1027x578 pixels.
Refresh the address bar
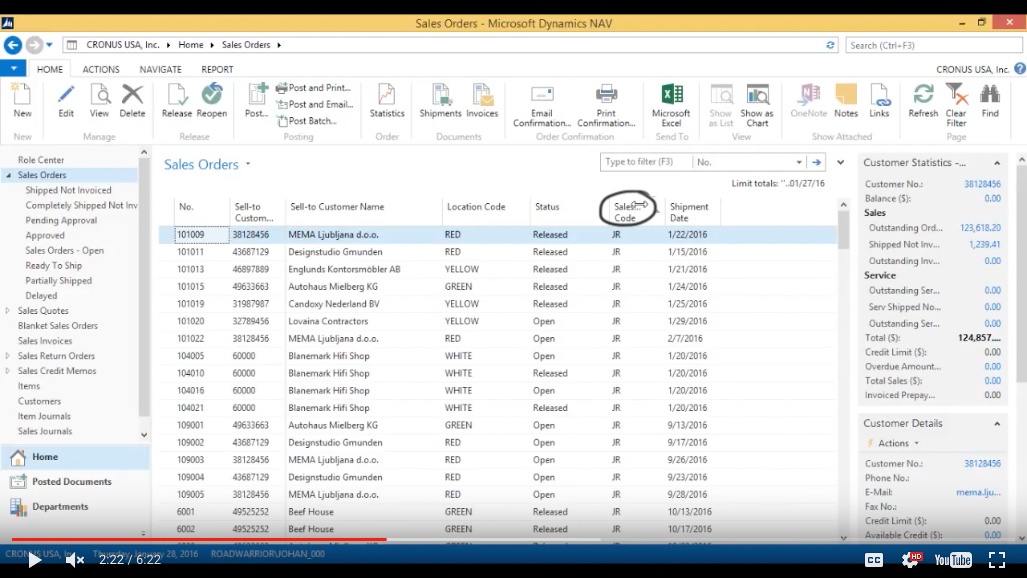click(x=830, y=45)
